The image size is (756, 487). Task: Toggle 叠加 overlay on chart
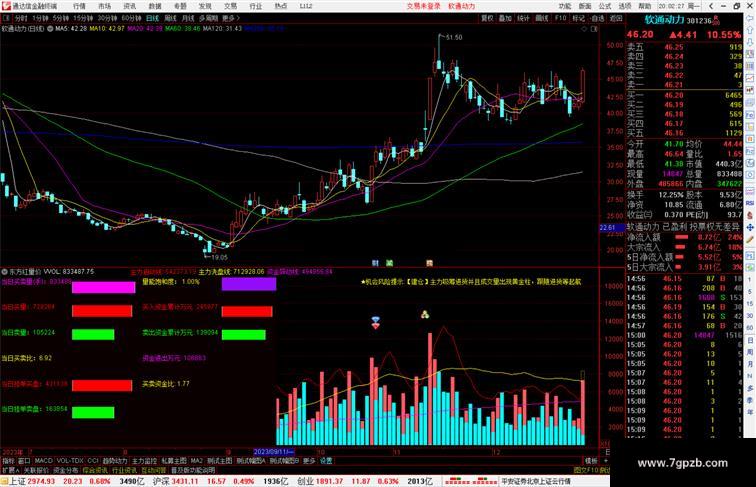(505, 18)
